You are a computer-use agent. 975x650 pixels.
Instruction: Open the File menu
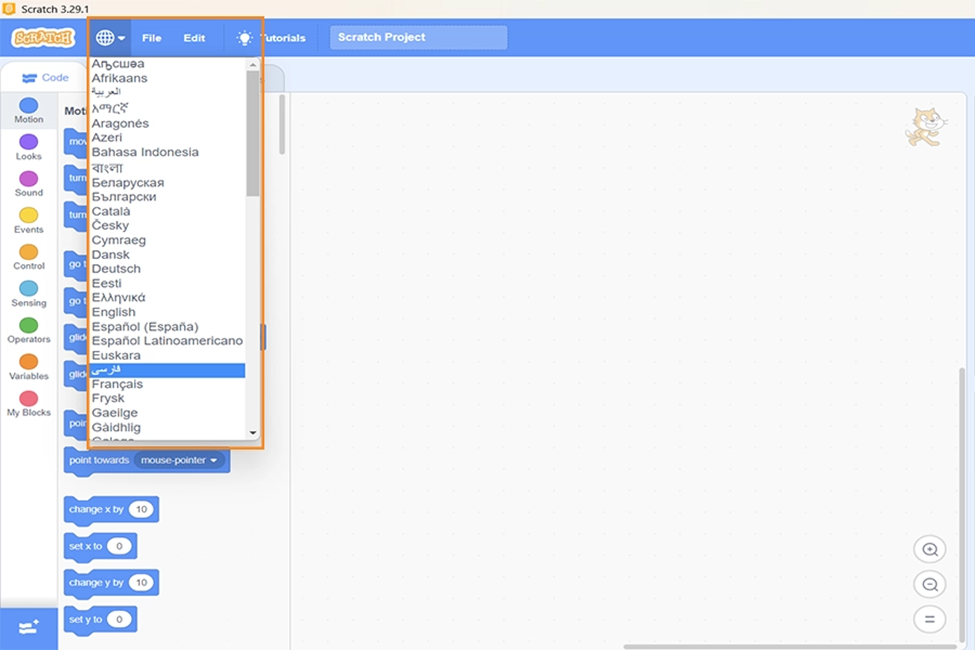click(151, 38)
